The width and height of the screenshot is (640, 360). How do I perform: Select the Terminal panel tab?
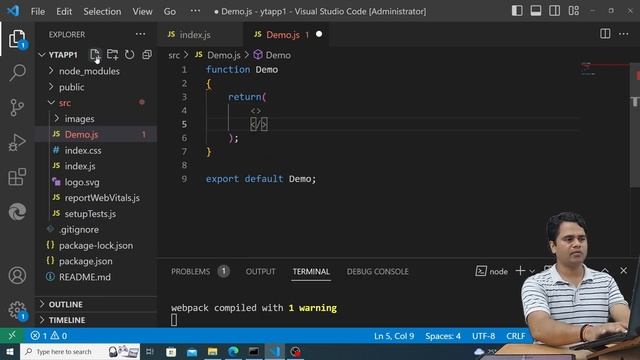tap(311, 271)
